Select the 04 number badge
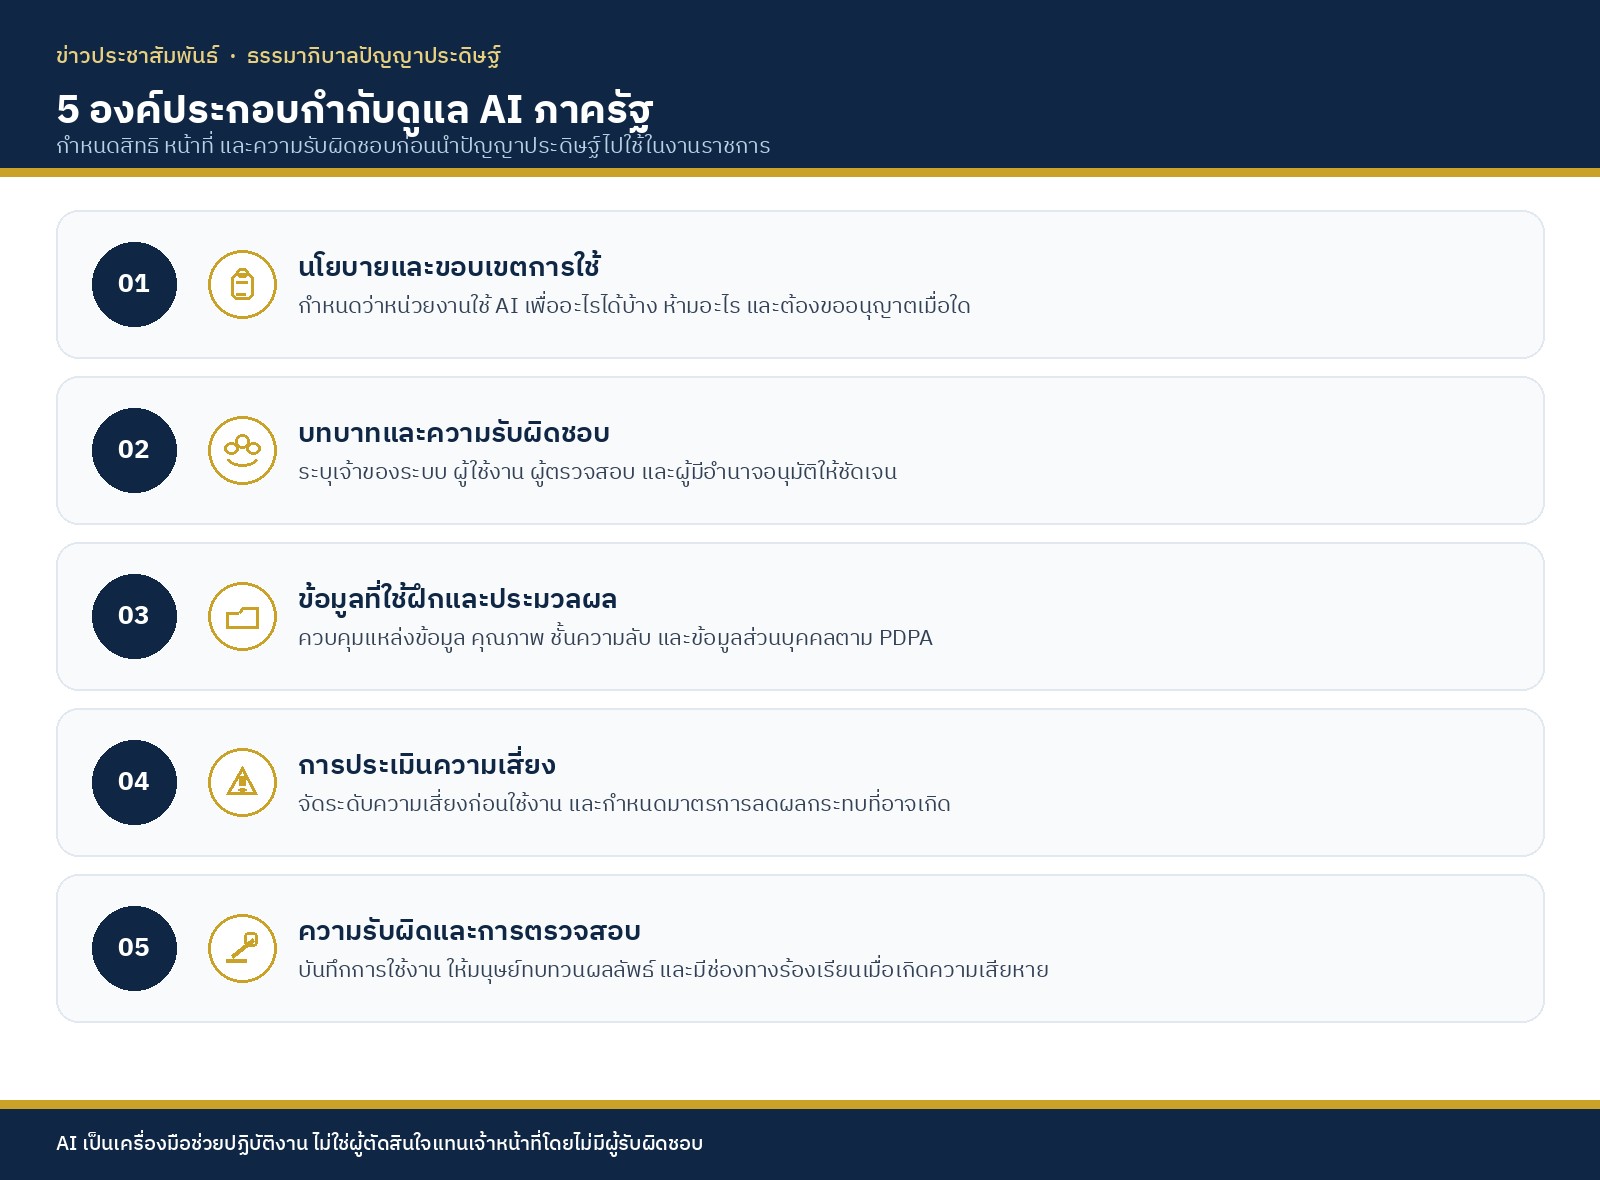 pyautogui.click(x=134, y=783)
